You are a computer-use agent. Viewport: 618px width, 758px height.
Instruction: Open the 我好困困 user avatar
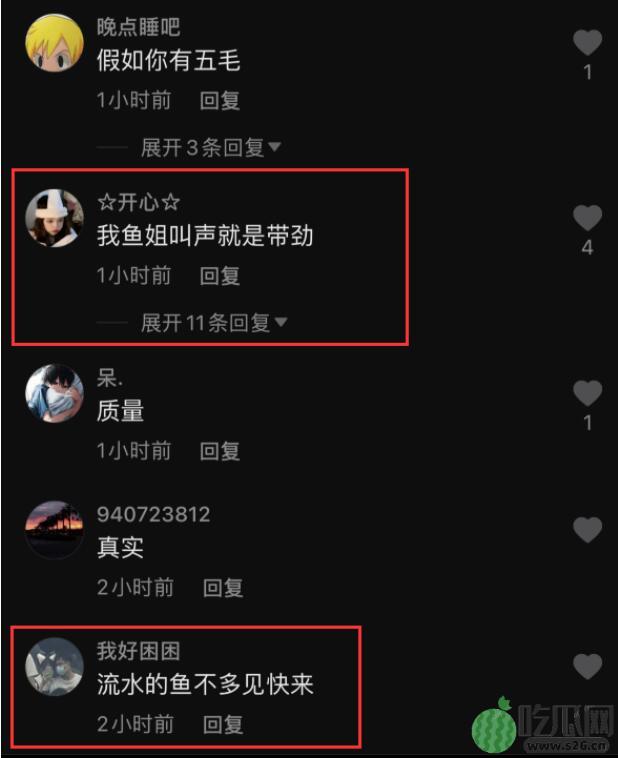[54, 667]
